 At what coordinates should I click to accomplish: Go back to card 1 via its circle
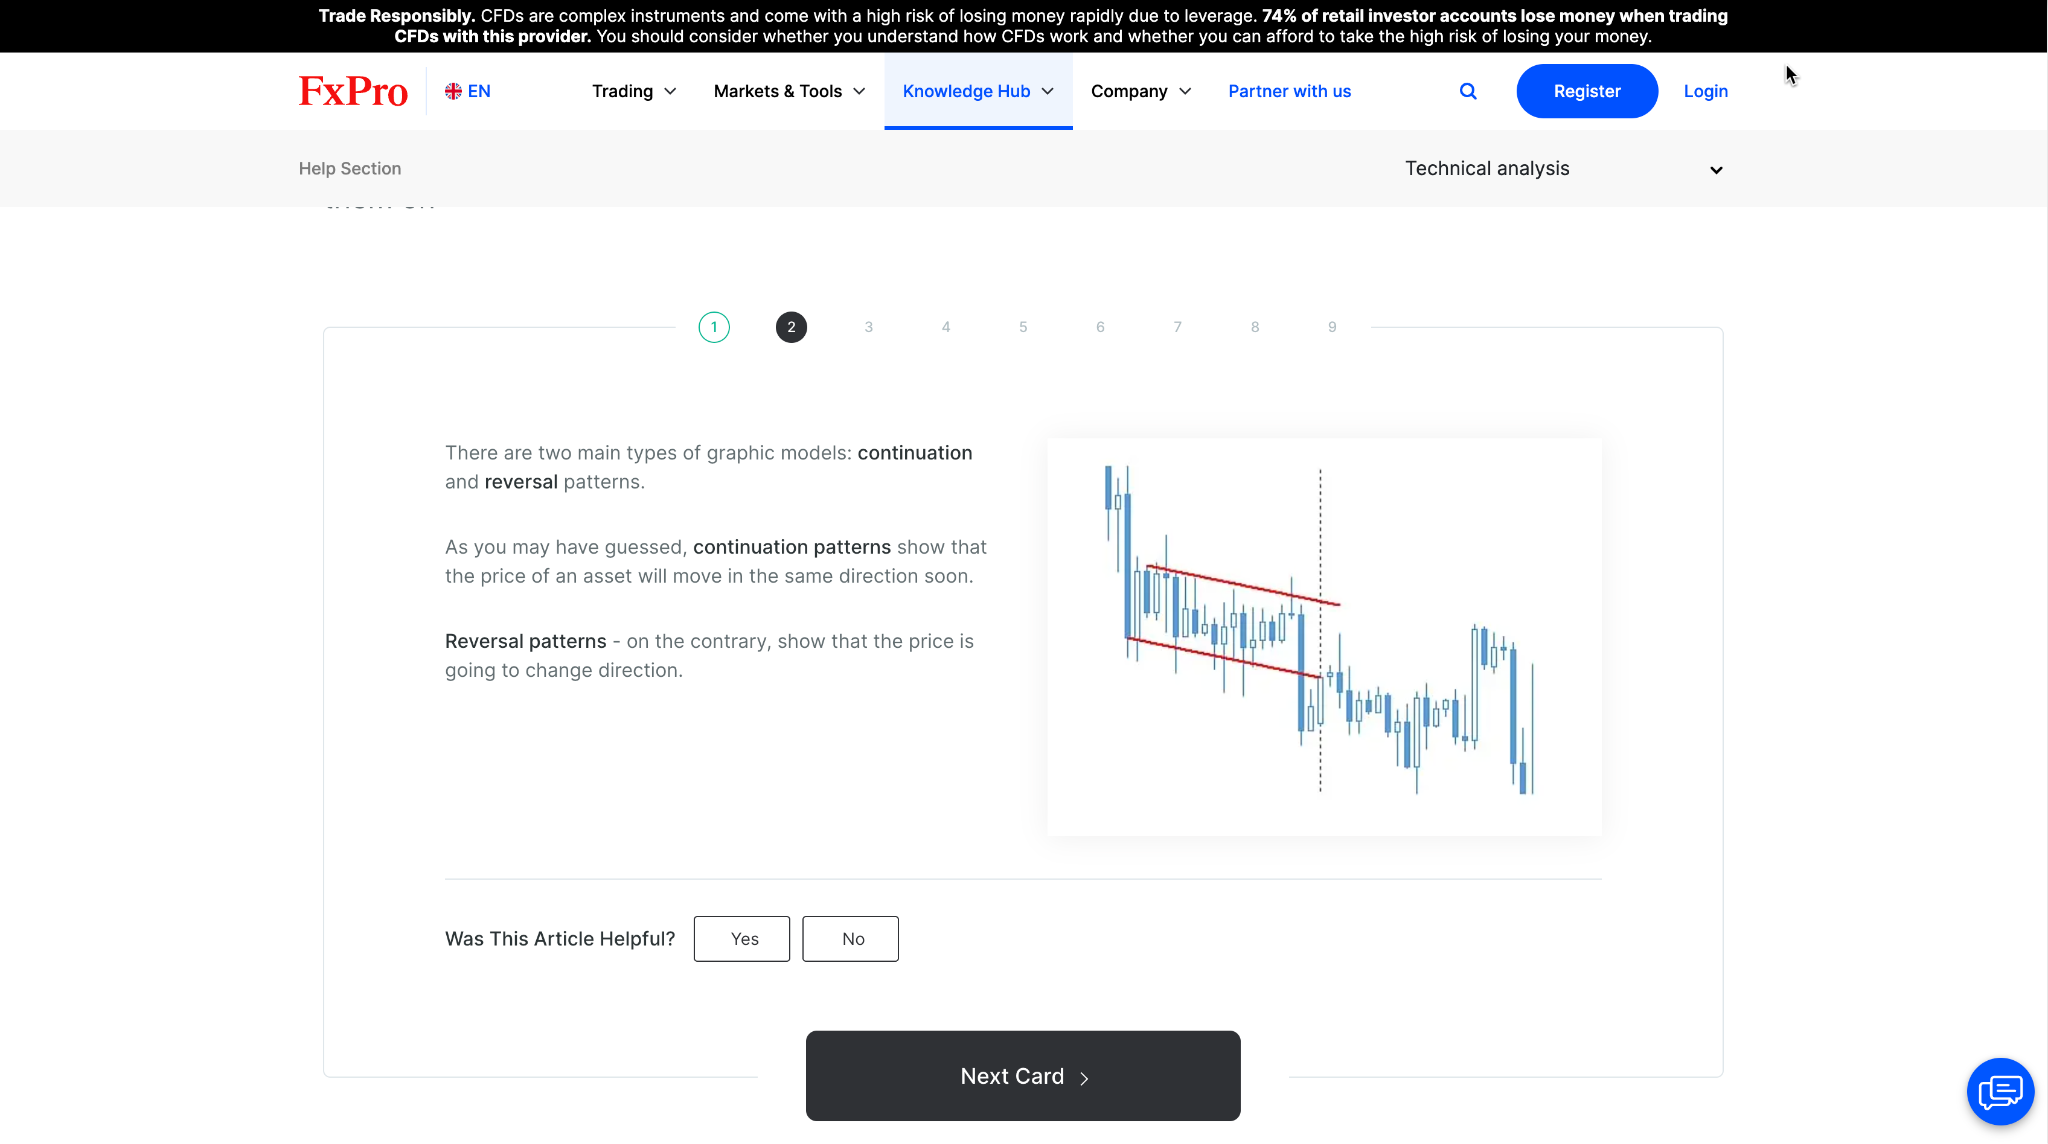coord(713,327)
